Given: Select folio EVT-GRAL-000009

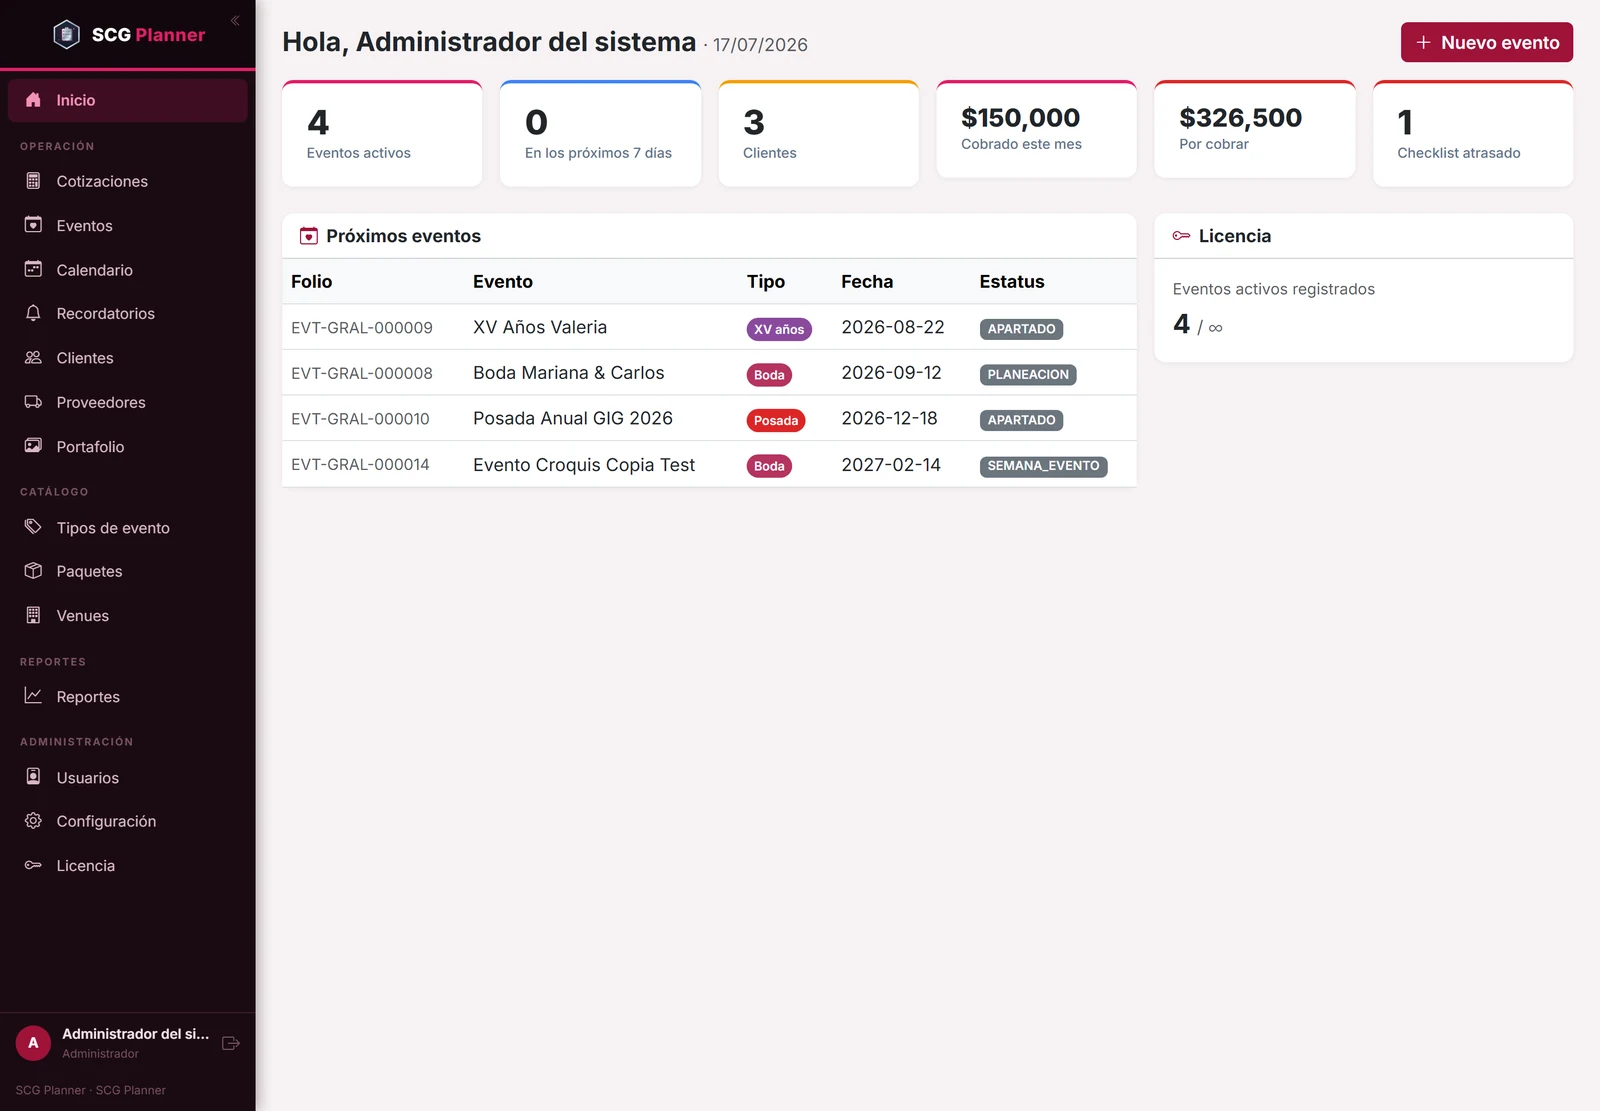Looking at the screenshot, I should (362, 328).
